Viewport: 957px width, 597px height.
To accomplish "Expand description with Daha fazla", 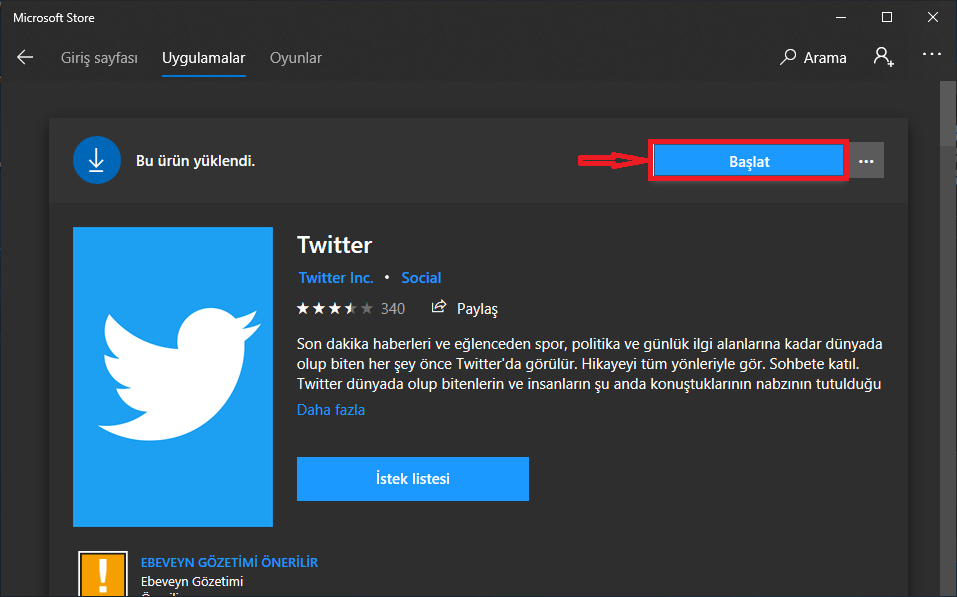I will point(331,410).
